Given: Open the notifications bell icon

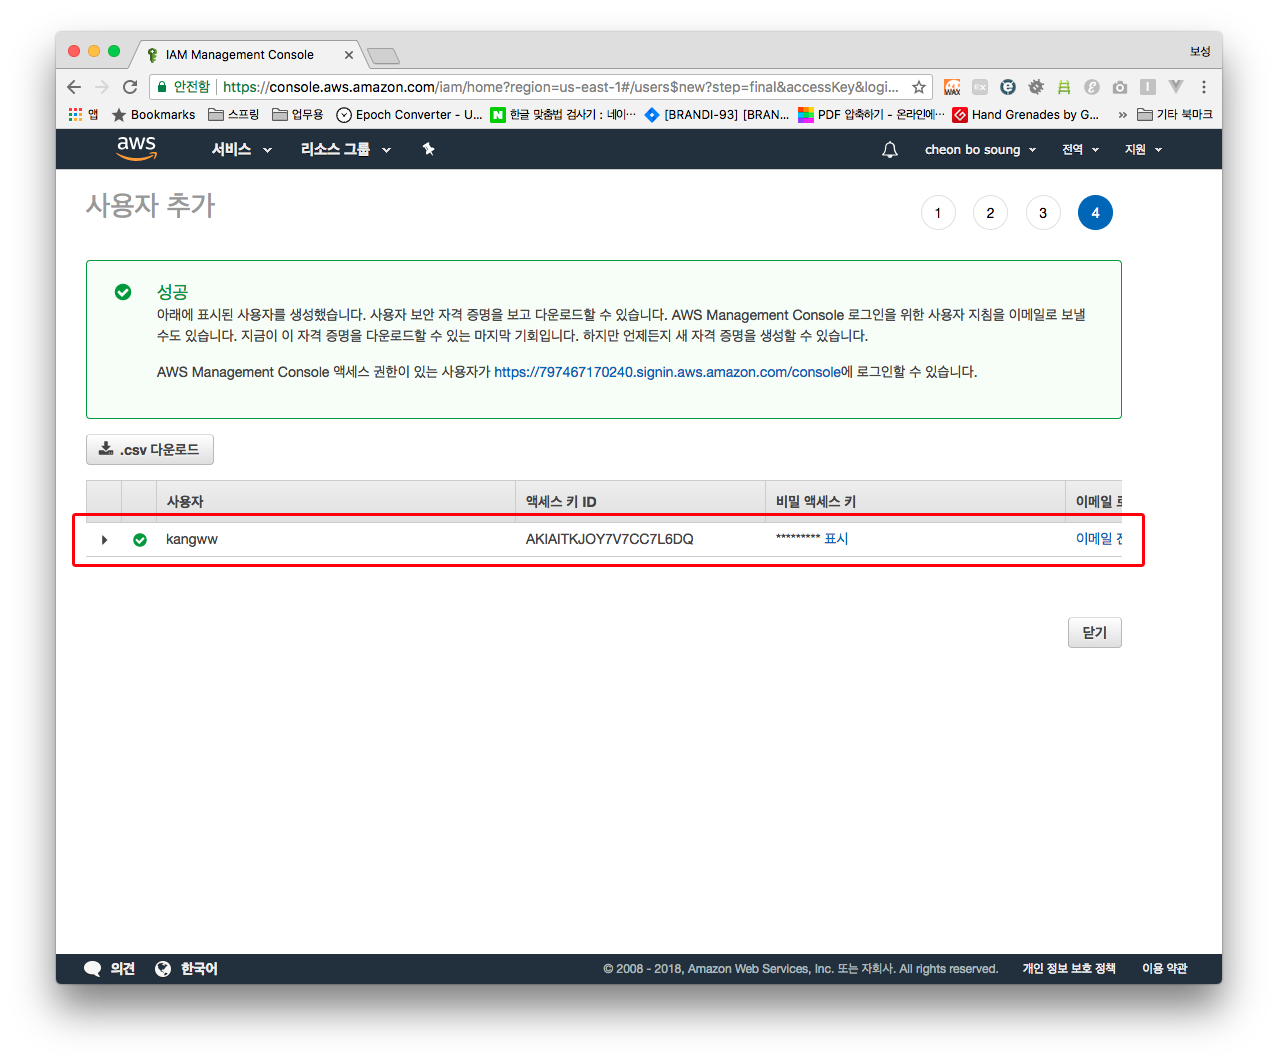Looking at the screenshot, I should pos(889,150).
